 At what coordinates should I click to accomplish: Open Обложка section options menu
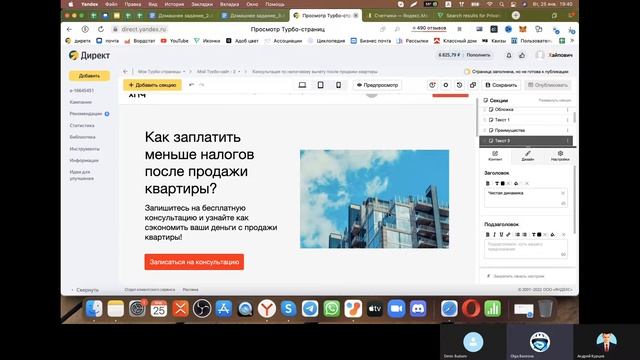567,109
